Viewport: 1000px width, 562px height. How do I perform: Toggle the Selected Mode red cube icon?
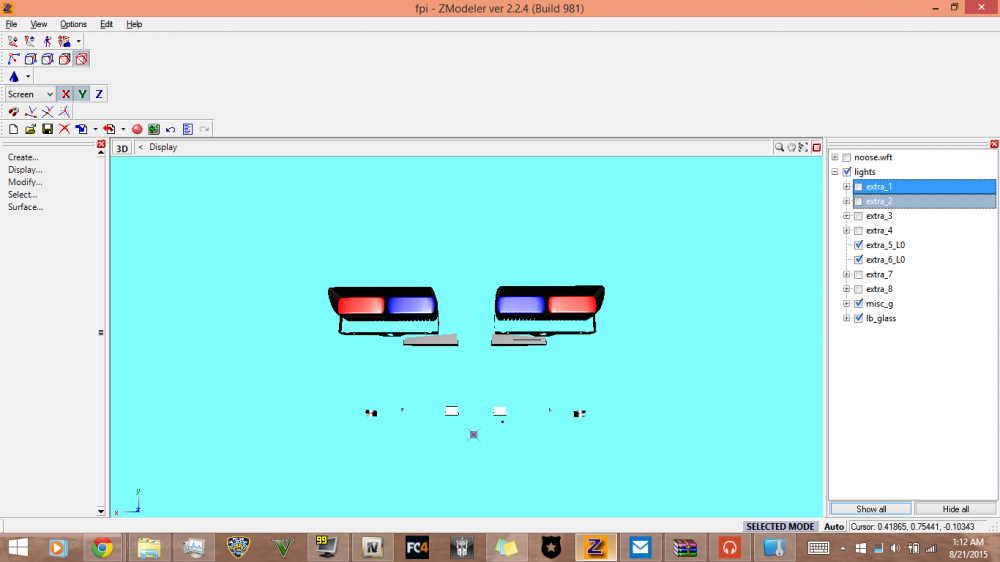[82, 59]
